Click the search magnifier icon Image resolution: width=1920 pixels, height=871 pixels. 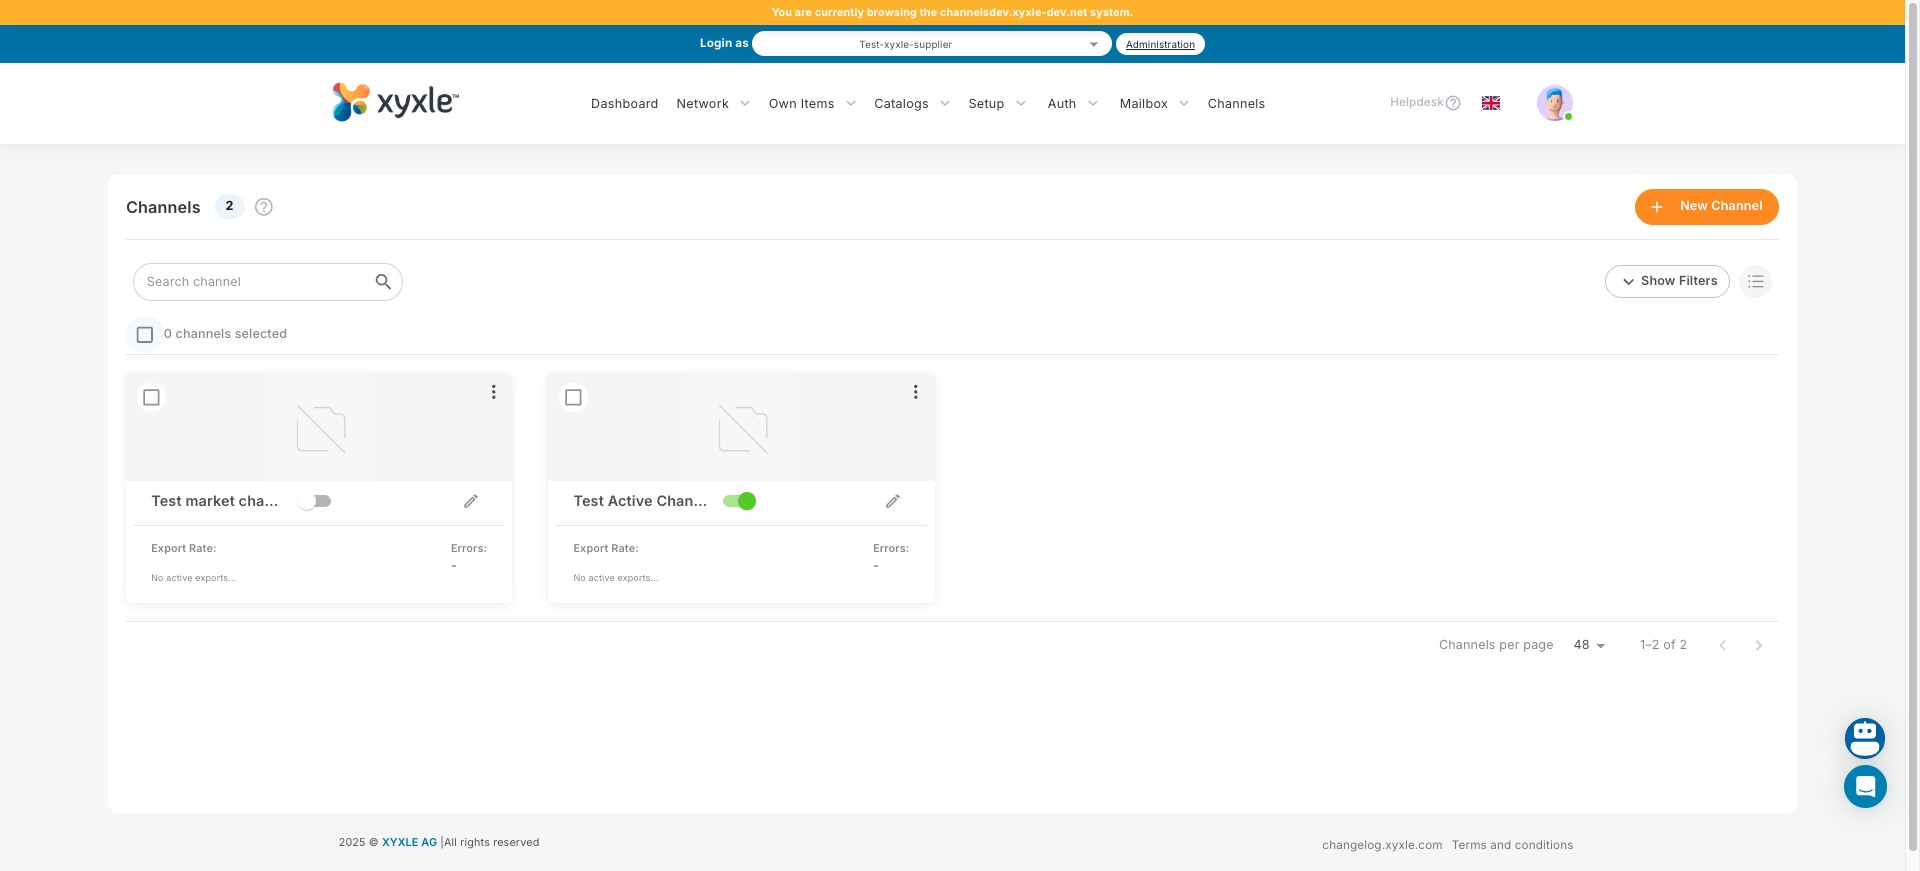pos(383,282)
